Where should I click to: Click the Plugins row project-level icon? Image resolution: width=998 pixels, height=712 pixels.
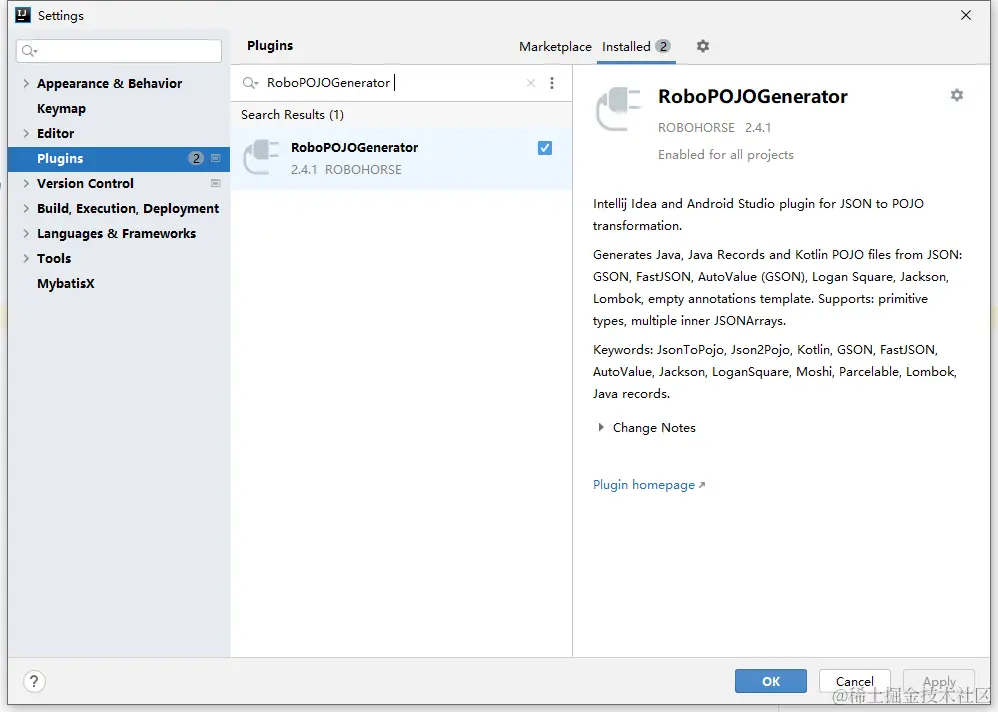tap(216, 158)
